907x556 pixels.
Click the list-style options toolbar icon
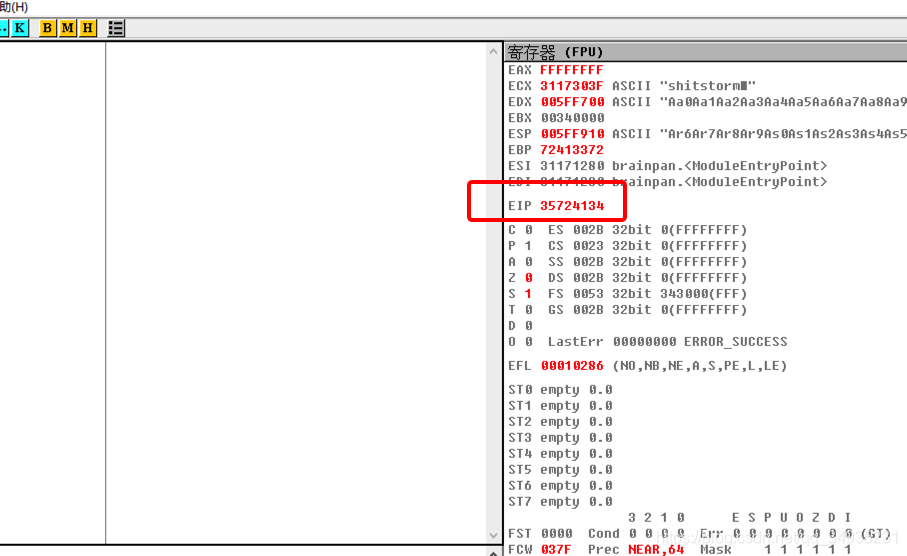click(116, 28)
